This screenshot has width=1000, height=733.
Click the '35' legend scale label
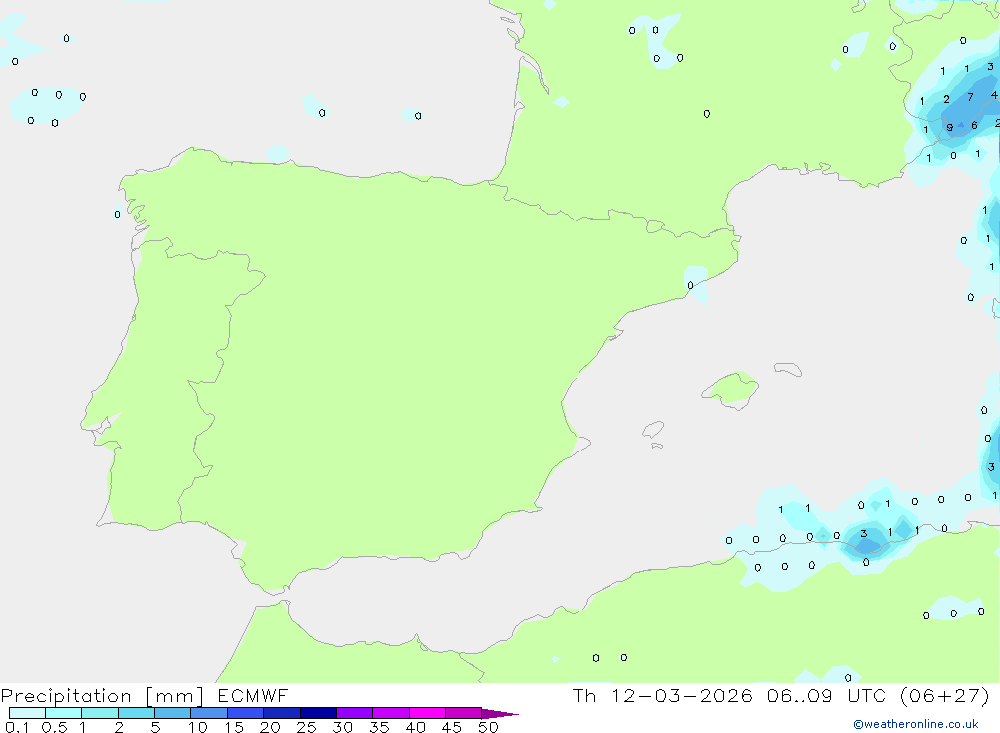pyautogui.click(x=379, y=727)
